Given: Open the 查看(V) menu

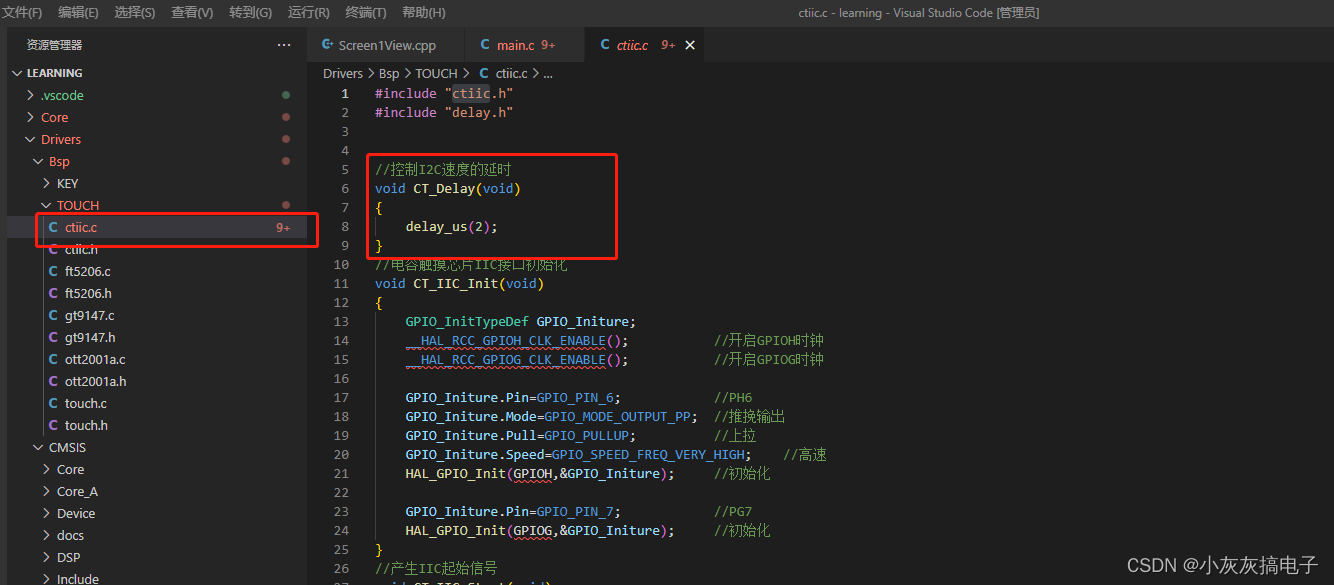Looking at the screenshot, I should 192,13.
